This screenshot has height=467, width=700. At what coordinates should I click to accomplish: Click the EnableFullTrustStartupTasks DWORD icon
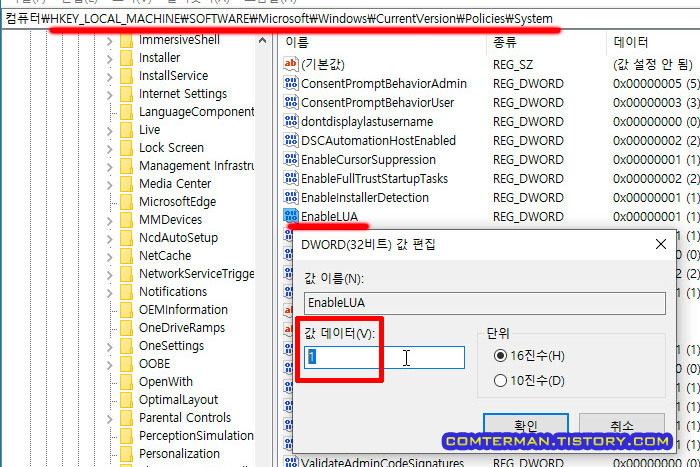tap(291, 178)
